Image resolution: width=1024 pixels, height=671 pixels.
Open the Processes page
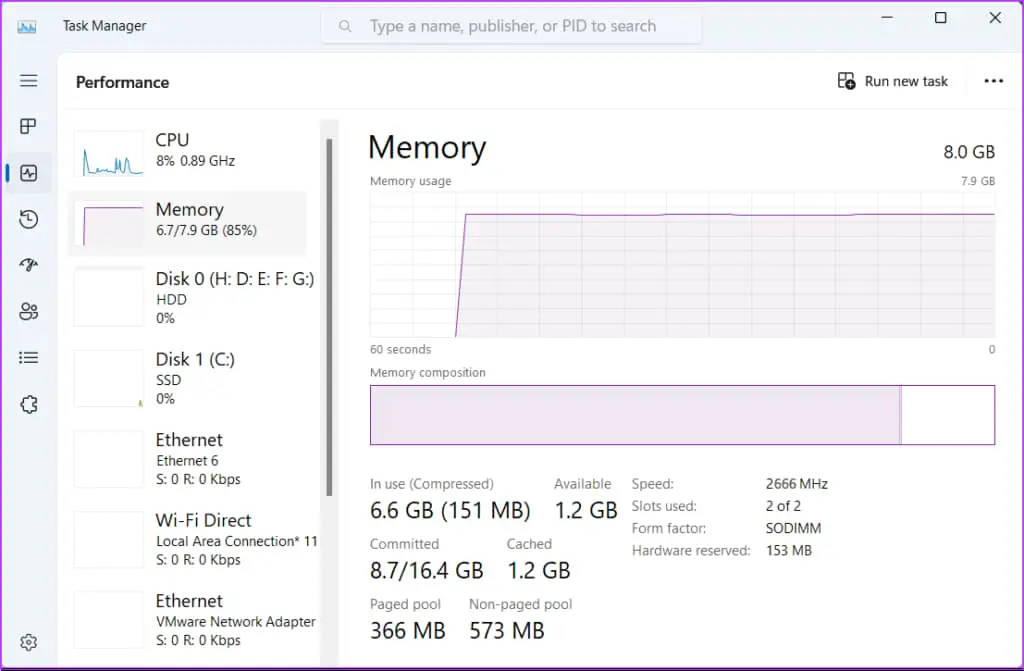point(28,126)
